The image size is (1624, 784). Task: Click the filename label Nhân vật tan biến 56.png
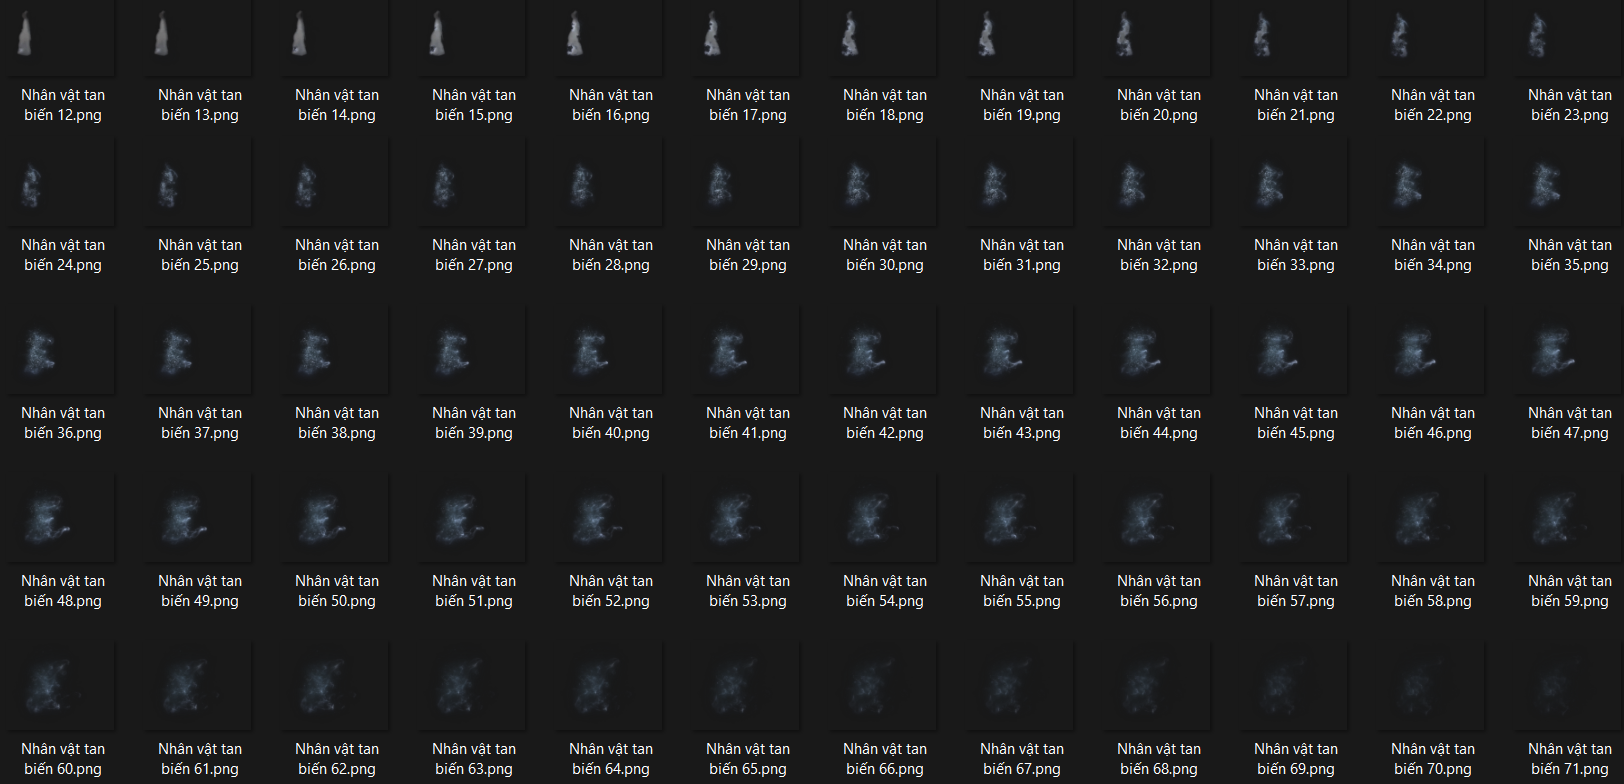(x=1159, y=591)
